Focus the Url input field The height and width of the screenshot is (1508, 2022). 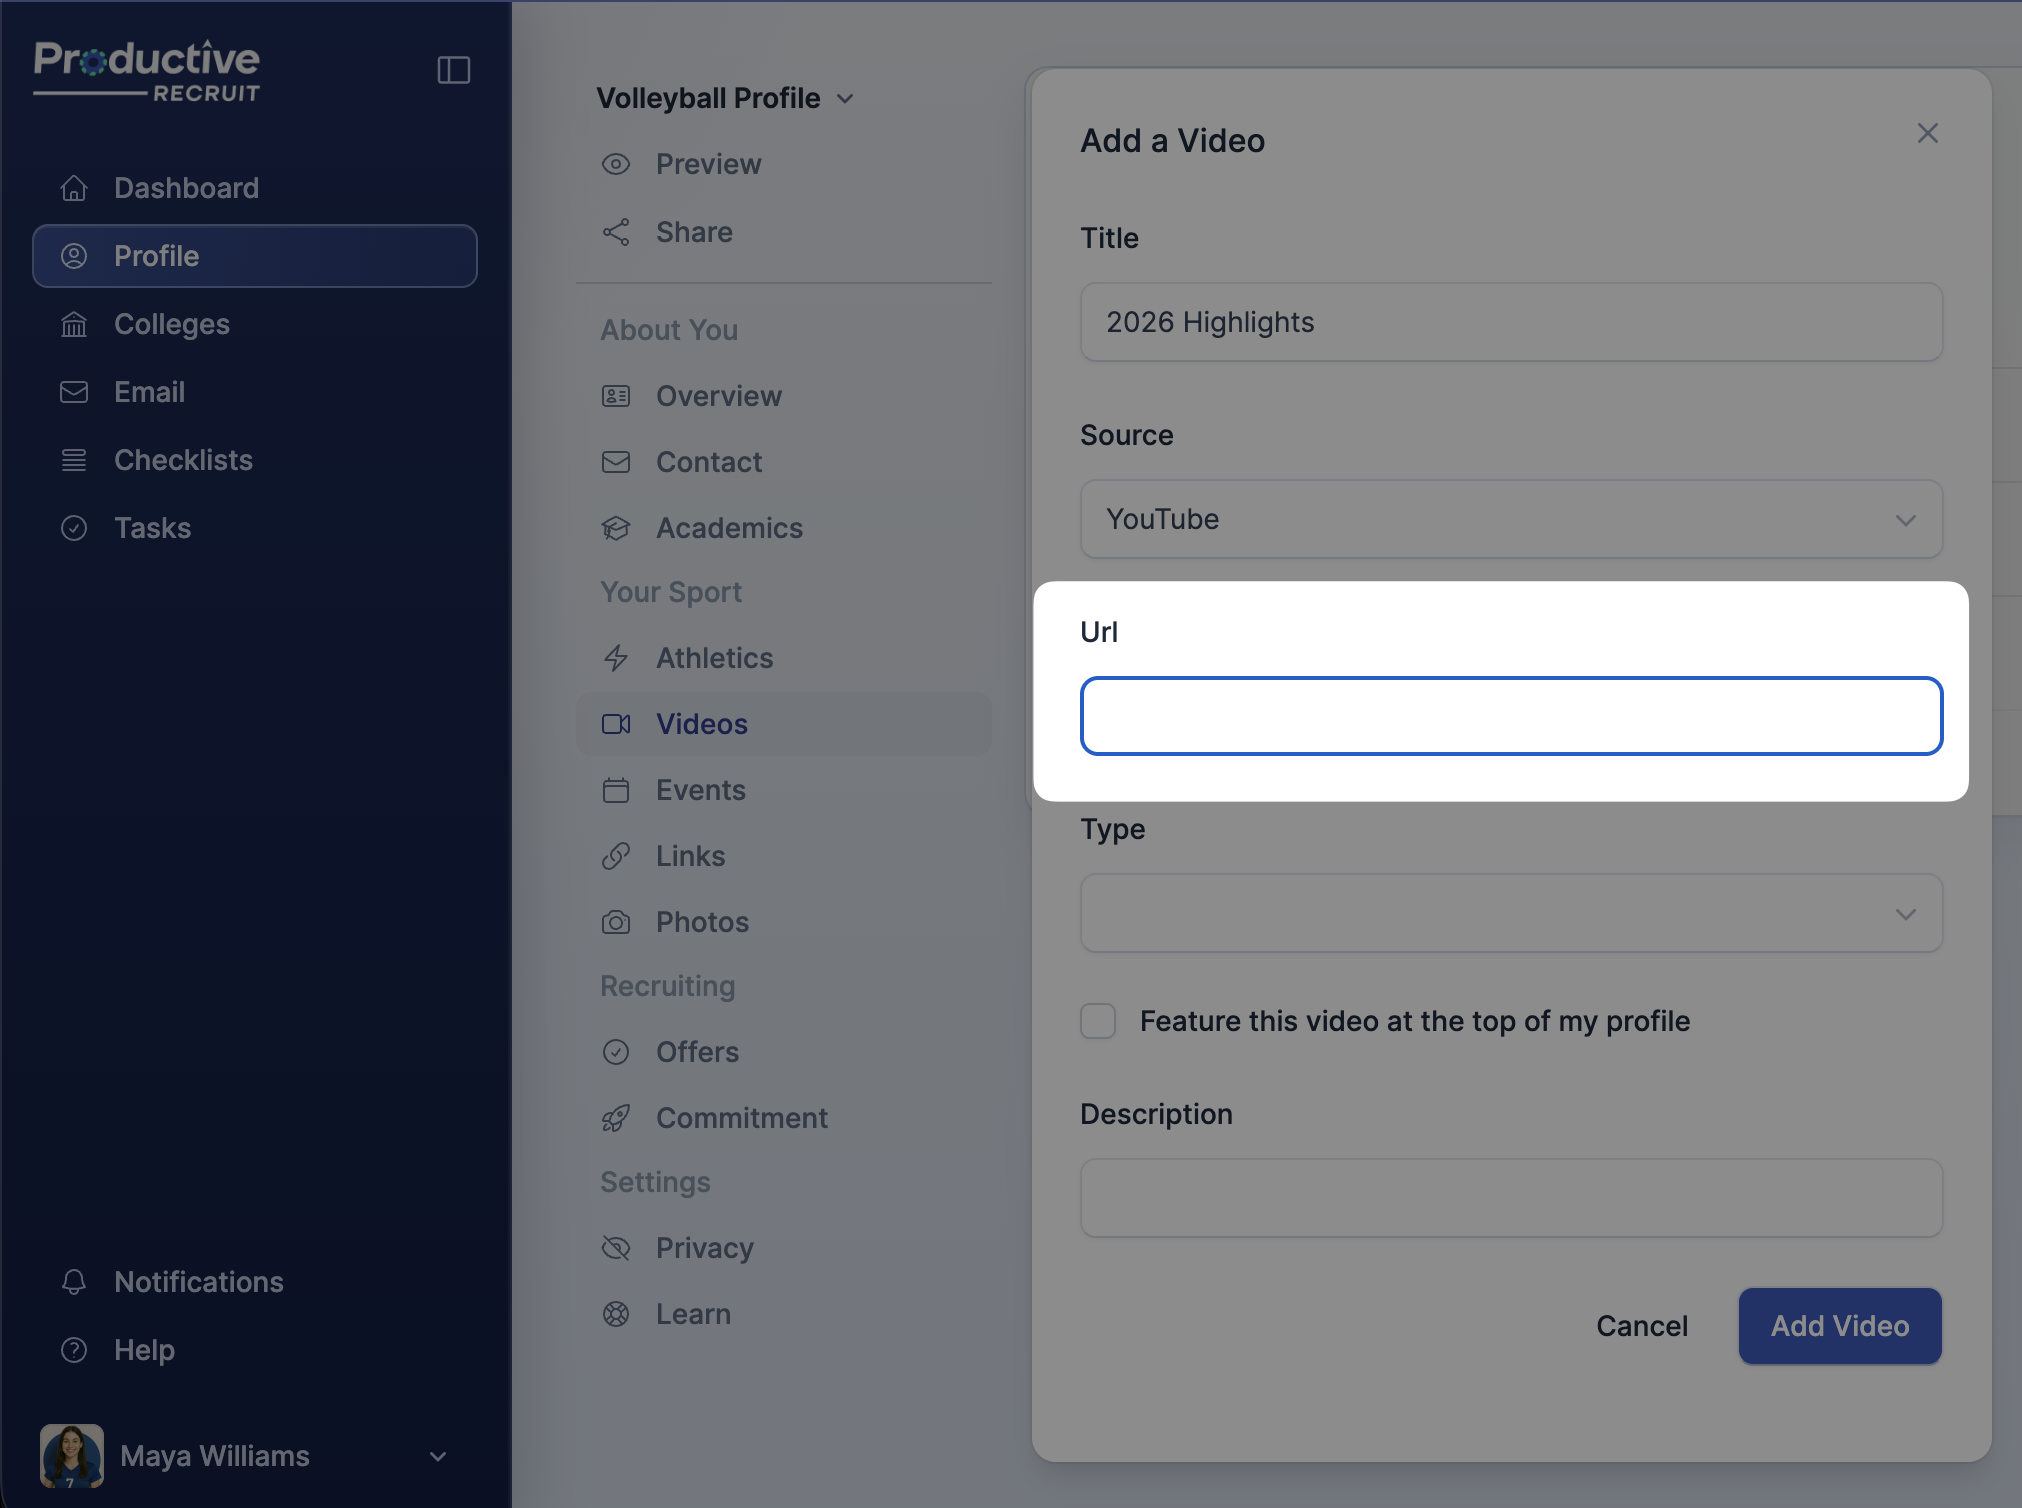[x=1510, y=716]
